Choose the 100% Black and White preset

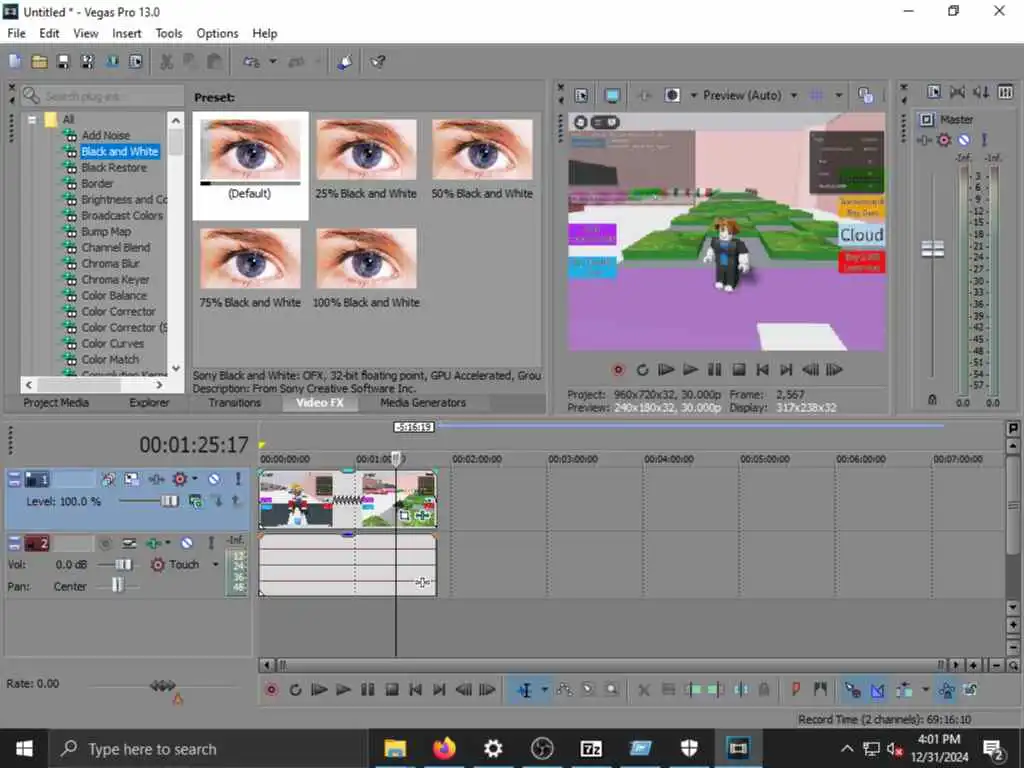pos(366,268)
